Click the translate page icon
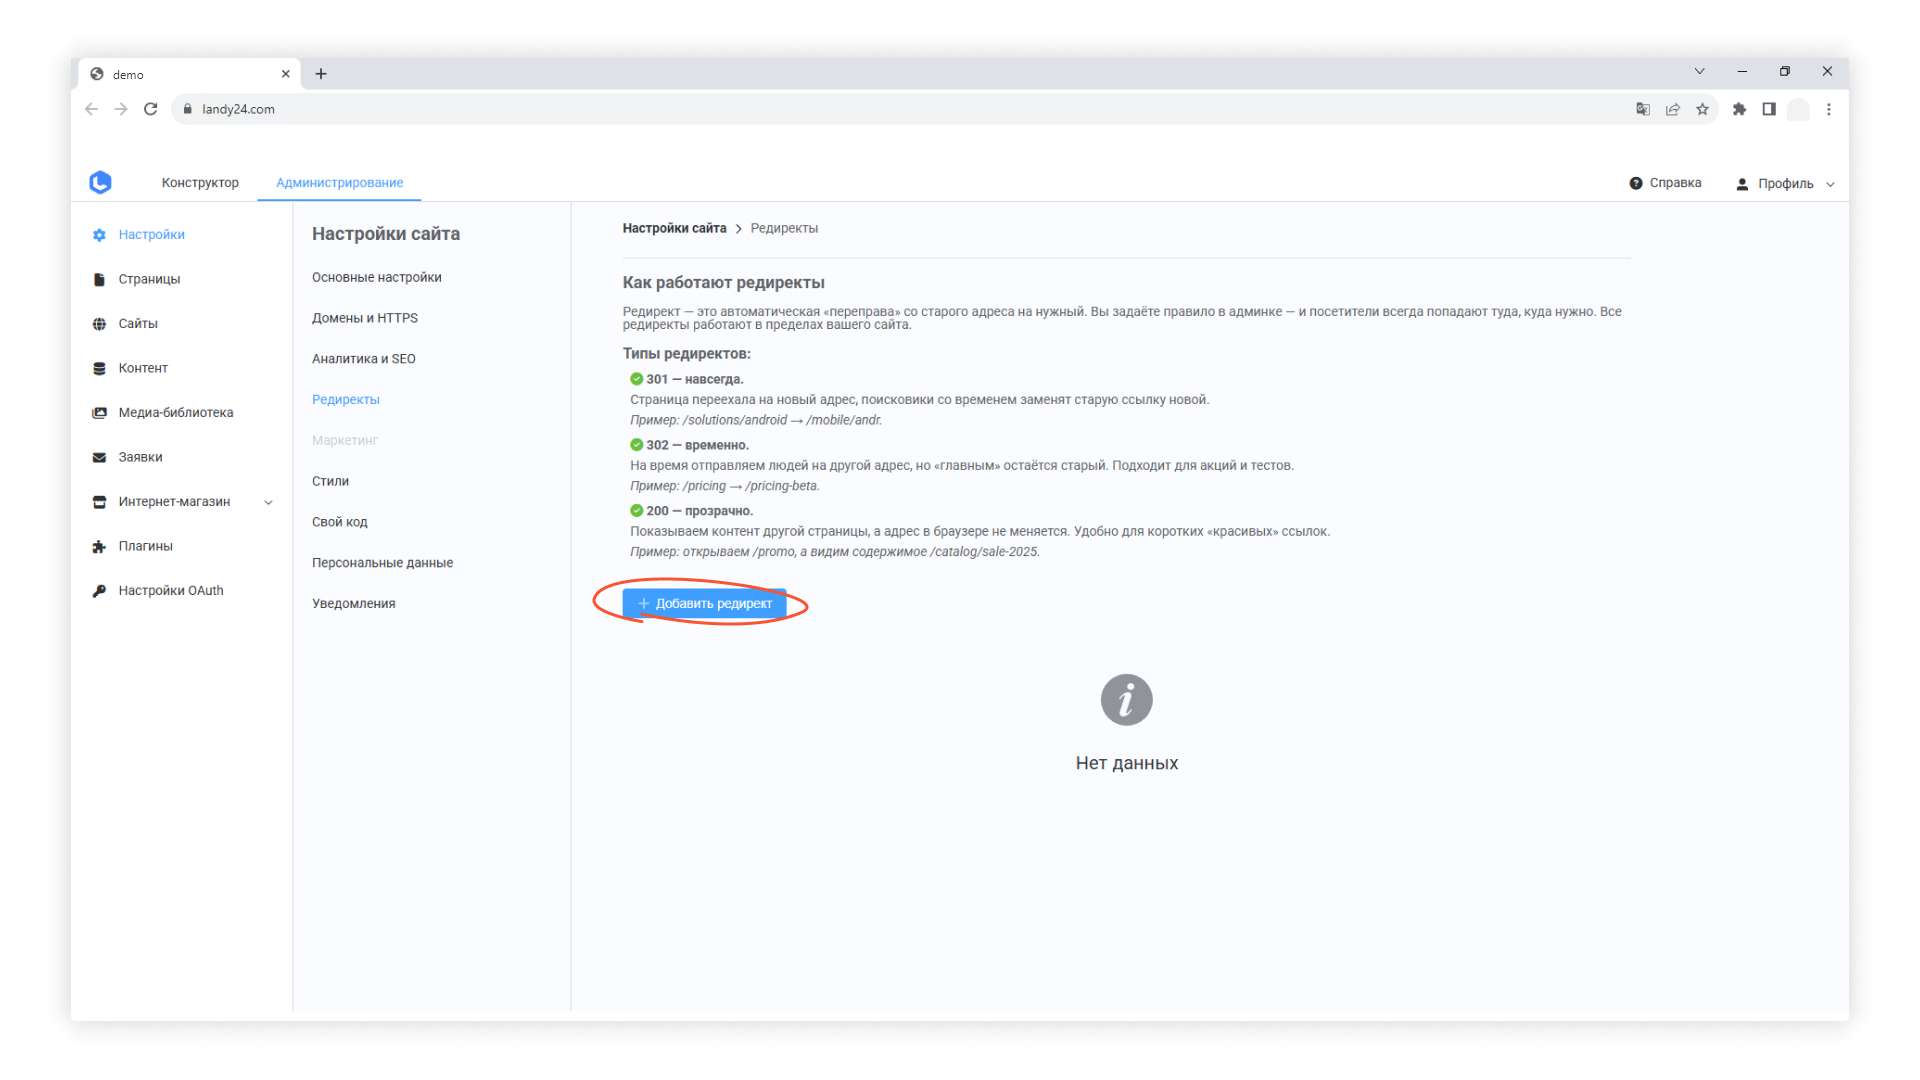This screenshot has width=1920, height=1080. click(x=1642, y=109)
